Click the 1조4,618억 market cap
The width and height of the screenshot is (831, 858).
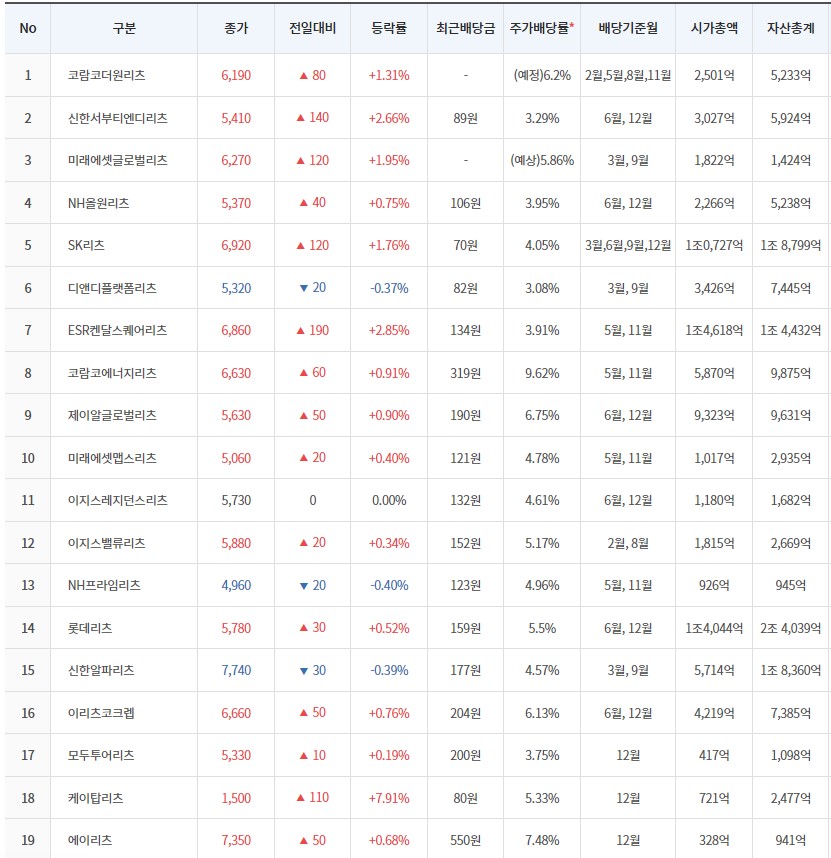coord(714,331)
